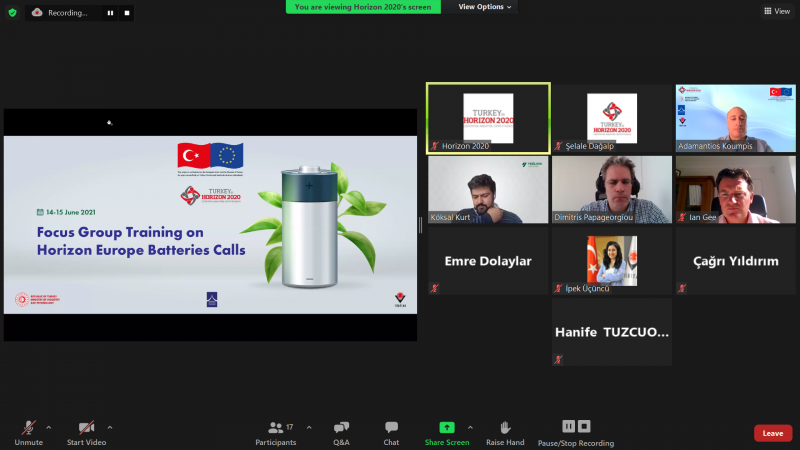The width and height of the screenshot is (800, 450).
Task: Click muted mic icon on Çağrı Yıldırım tile
Action: [682, 288]
